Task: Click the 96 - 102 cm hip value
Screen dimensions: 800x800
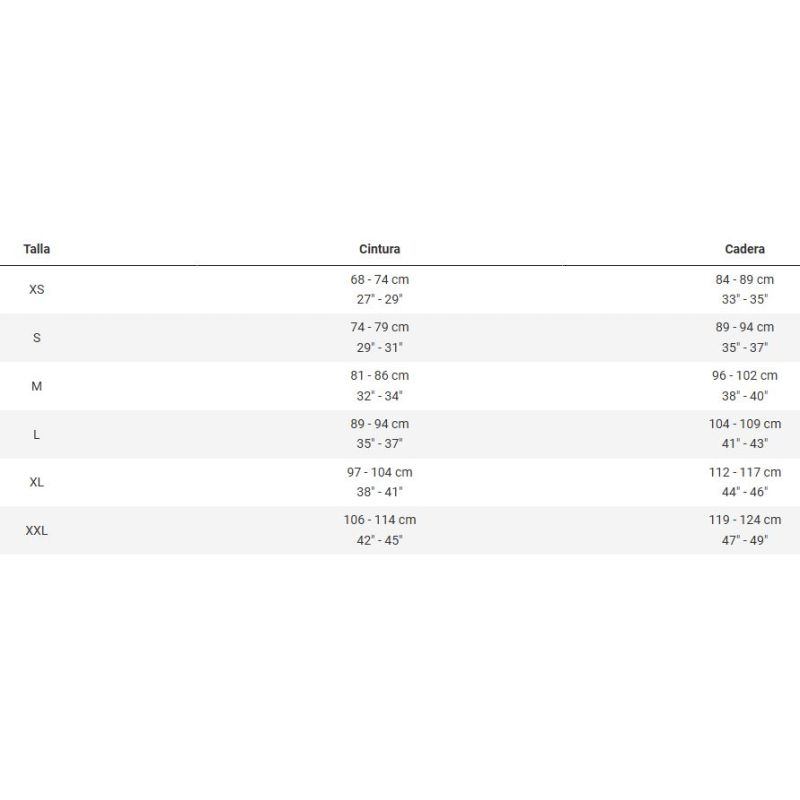Action: pos(744,376)
